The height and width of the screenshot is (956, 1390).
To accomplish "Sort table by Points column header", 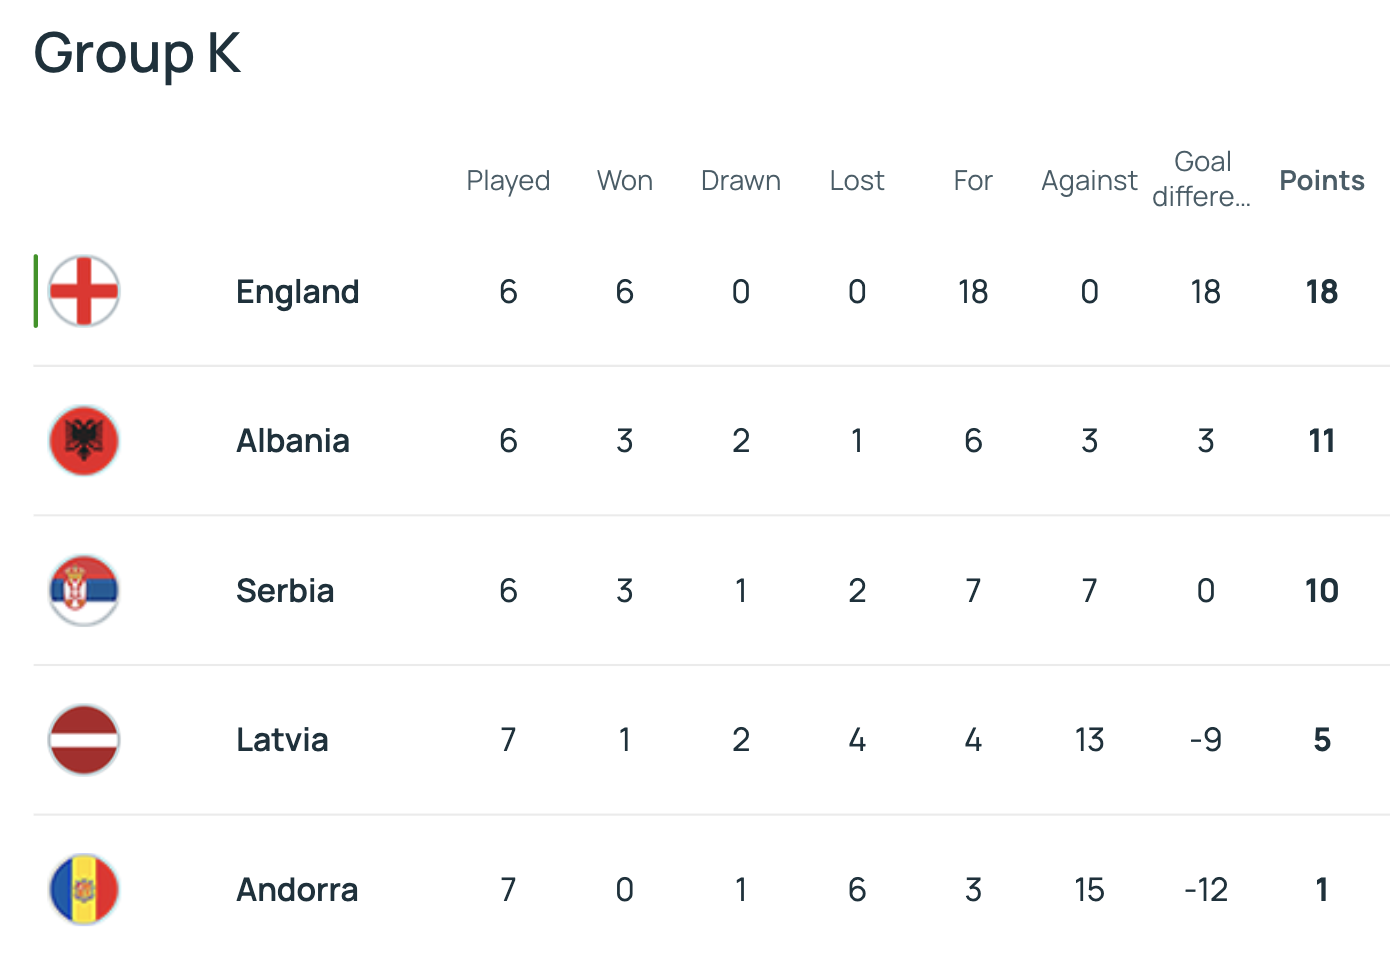I will tap(1321, 180).
